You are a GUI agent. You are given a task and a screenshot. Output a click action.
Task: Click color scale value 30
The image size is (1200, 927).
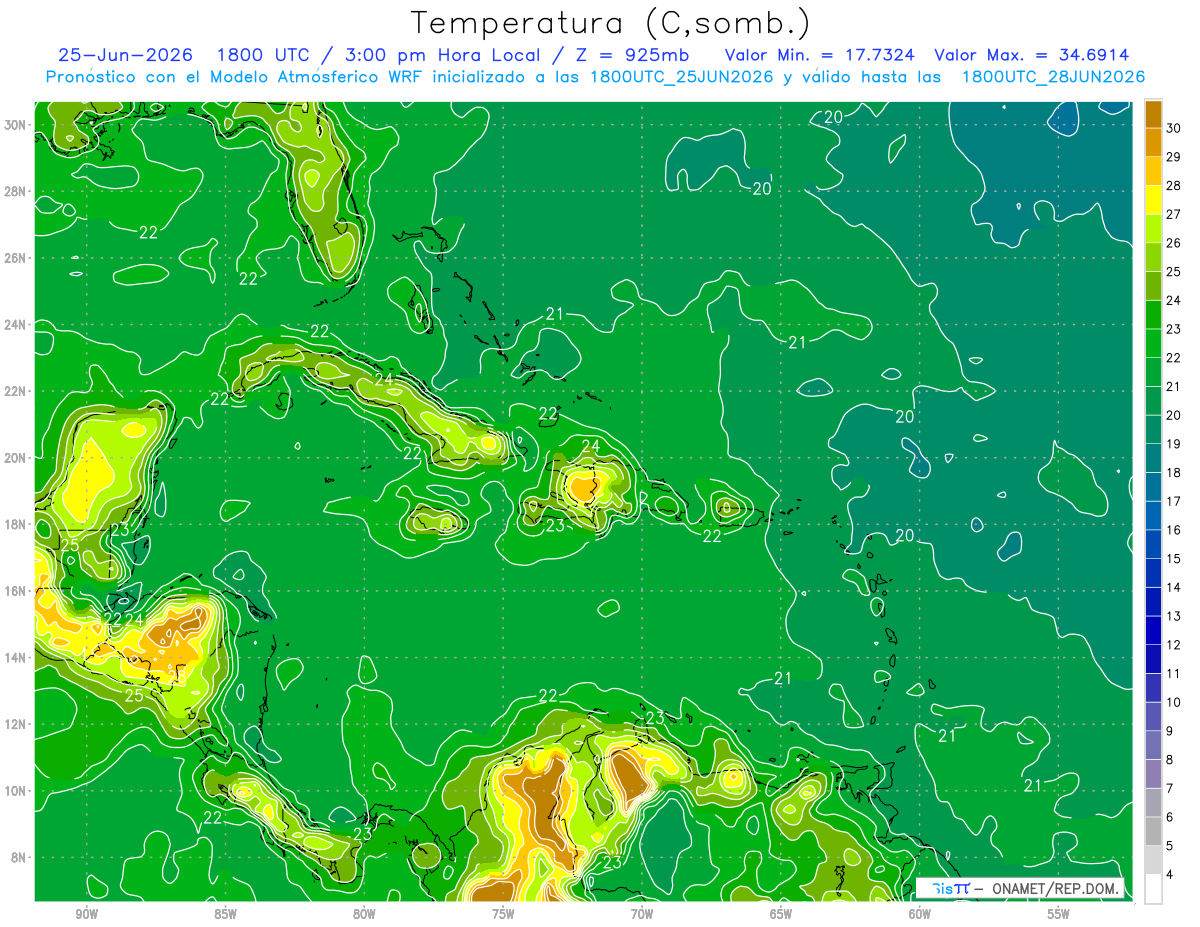click(1174, 128)
